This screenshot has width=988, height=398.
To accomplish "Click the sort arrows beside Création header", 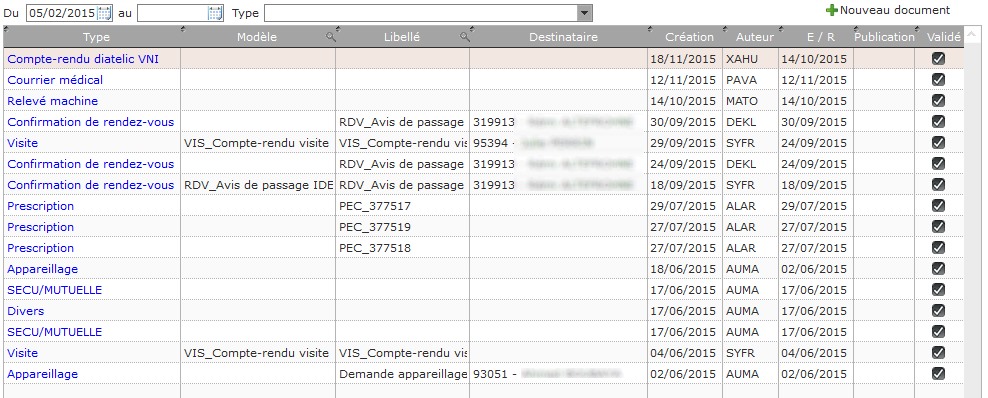I will 651,29.
